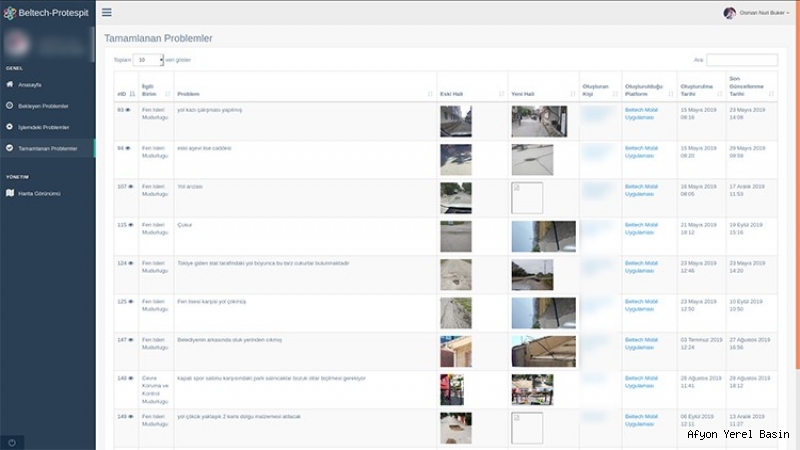Click the eye icon for problem 93
Image resolution: width=800 pixels, height=450 pixels.
click(130, 109)
